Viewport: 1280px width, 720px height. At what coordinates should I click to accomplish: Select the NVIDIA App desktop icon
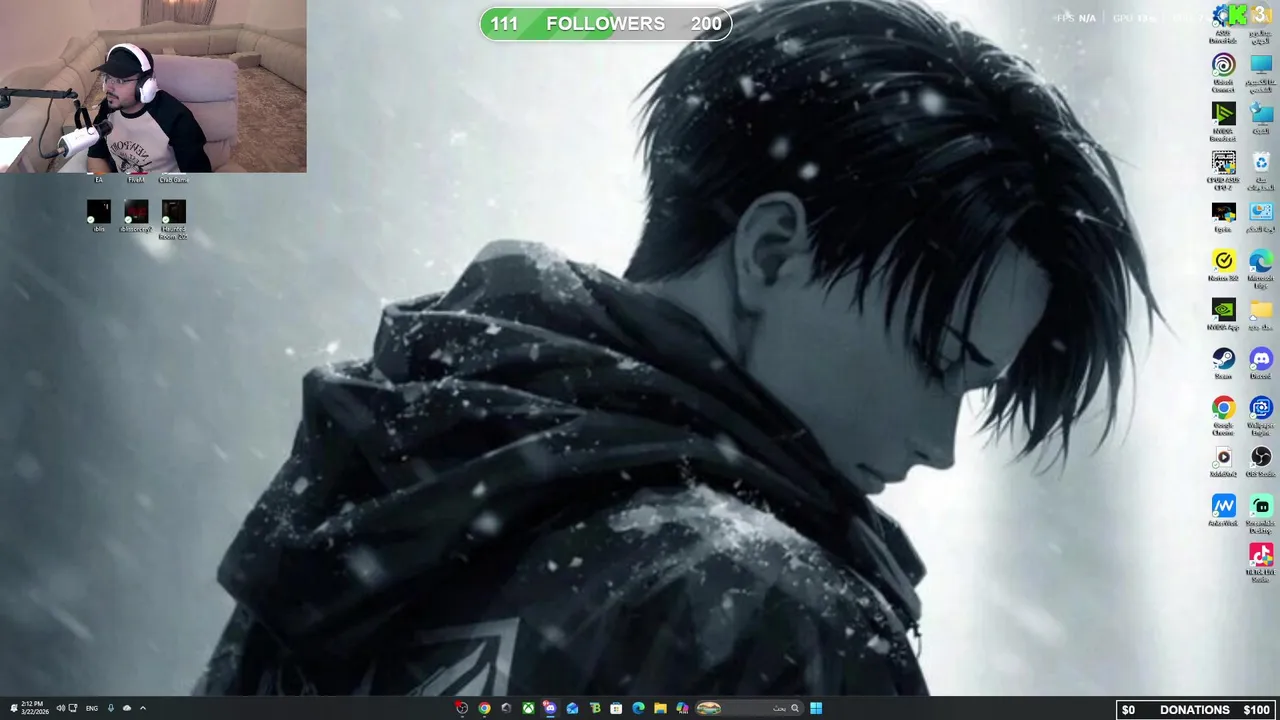(x=1223, y=314)
